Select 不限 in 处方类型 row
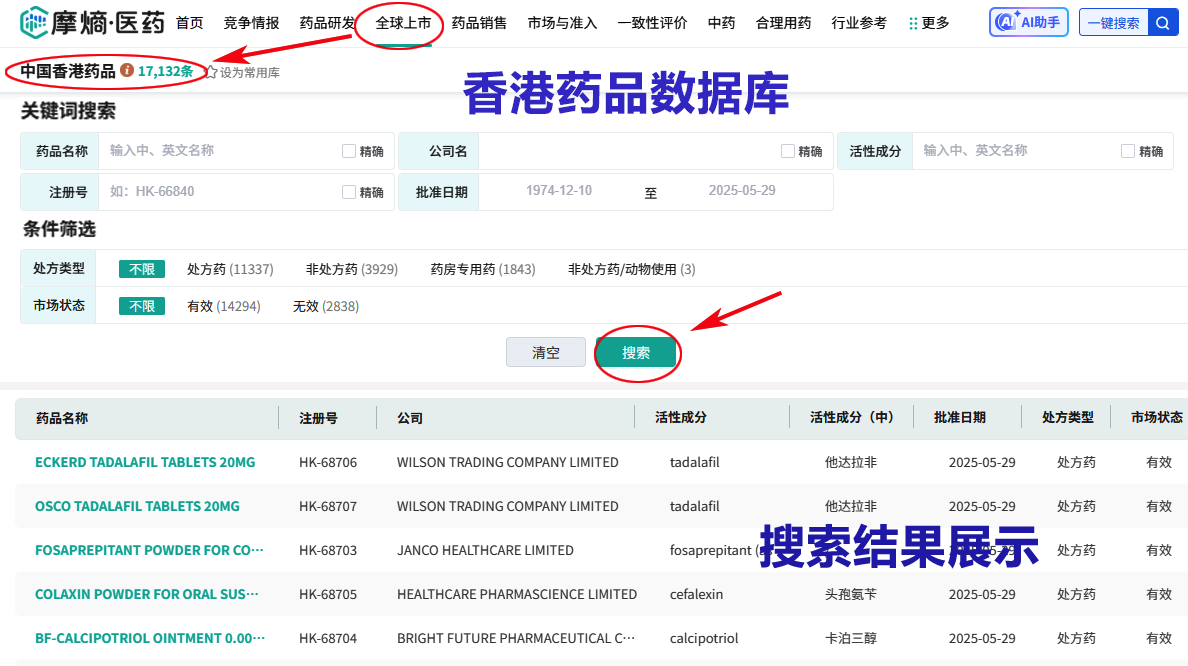 pos(142,269)
